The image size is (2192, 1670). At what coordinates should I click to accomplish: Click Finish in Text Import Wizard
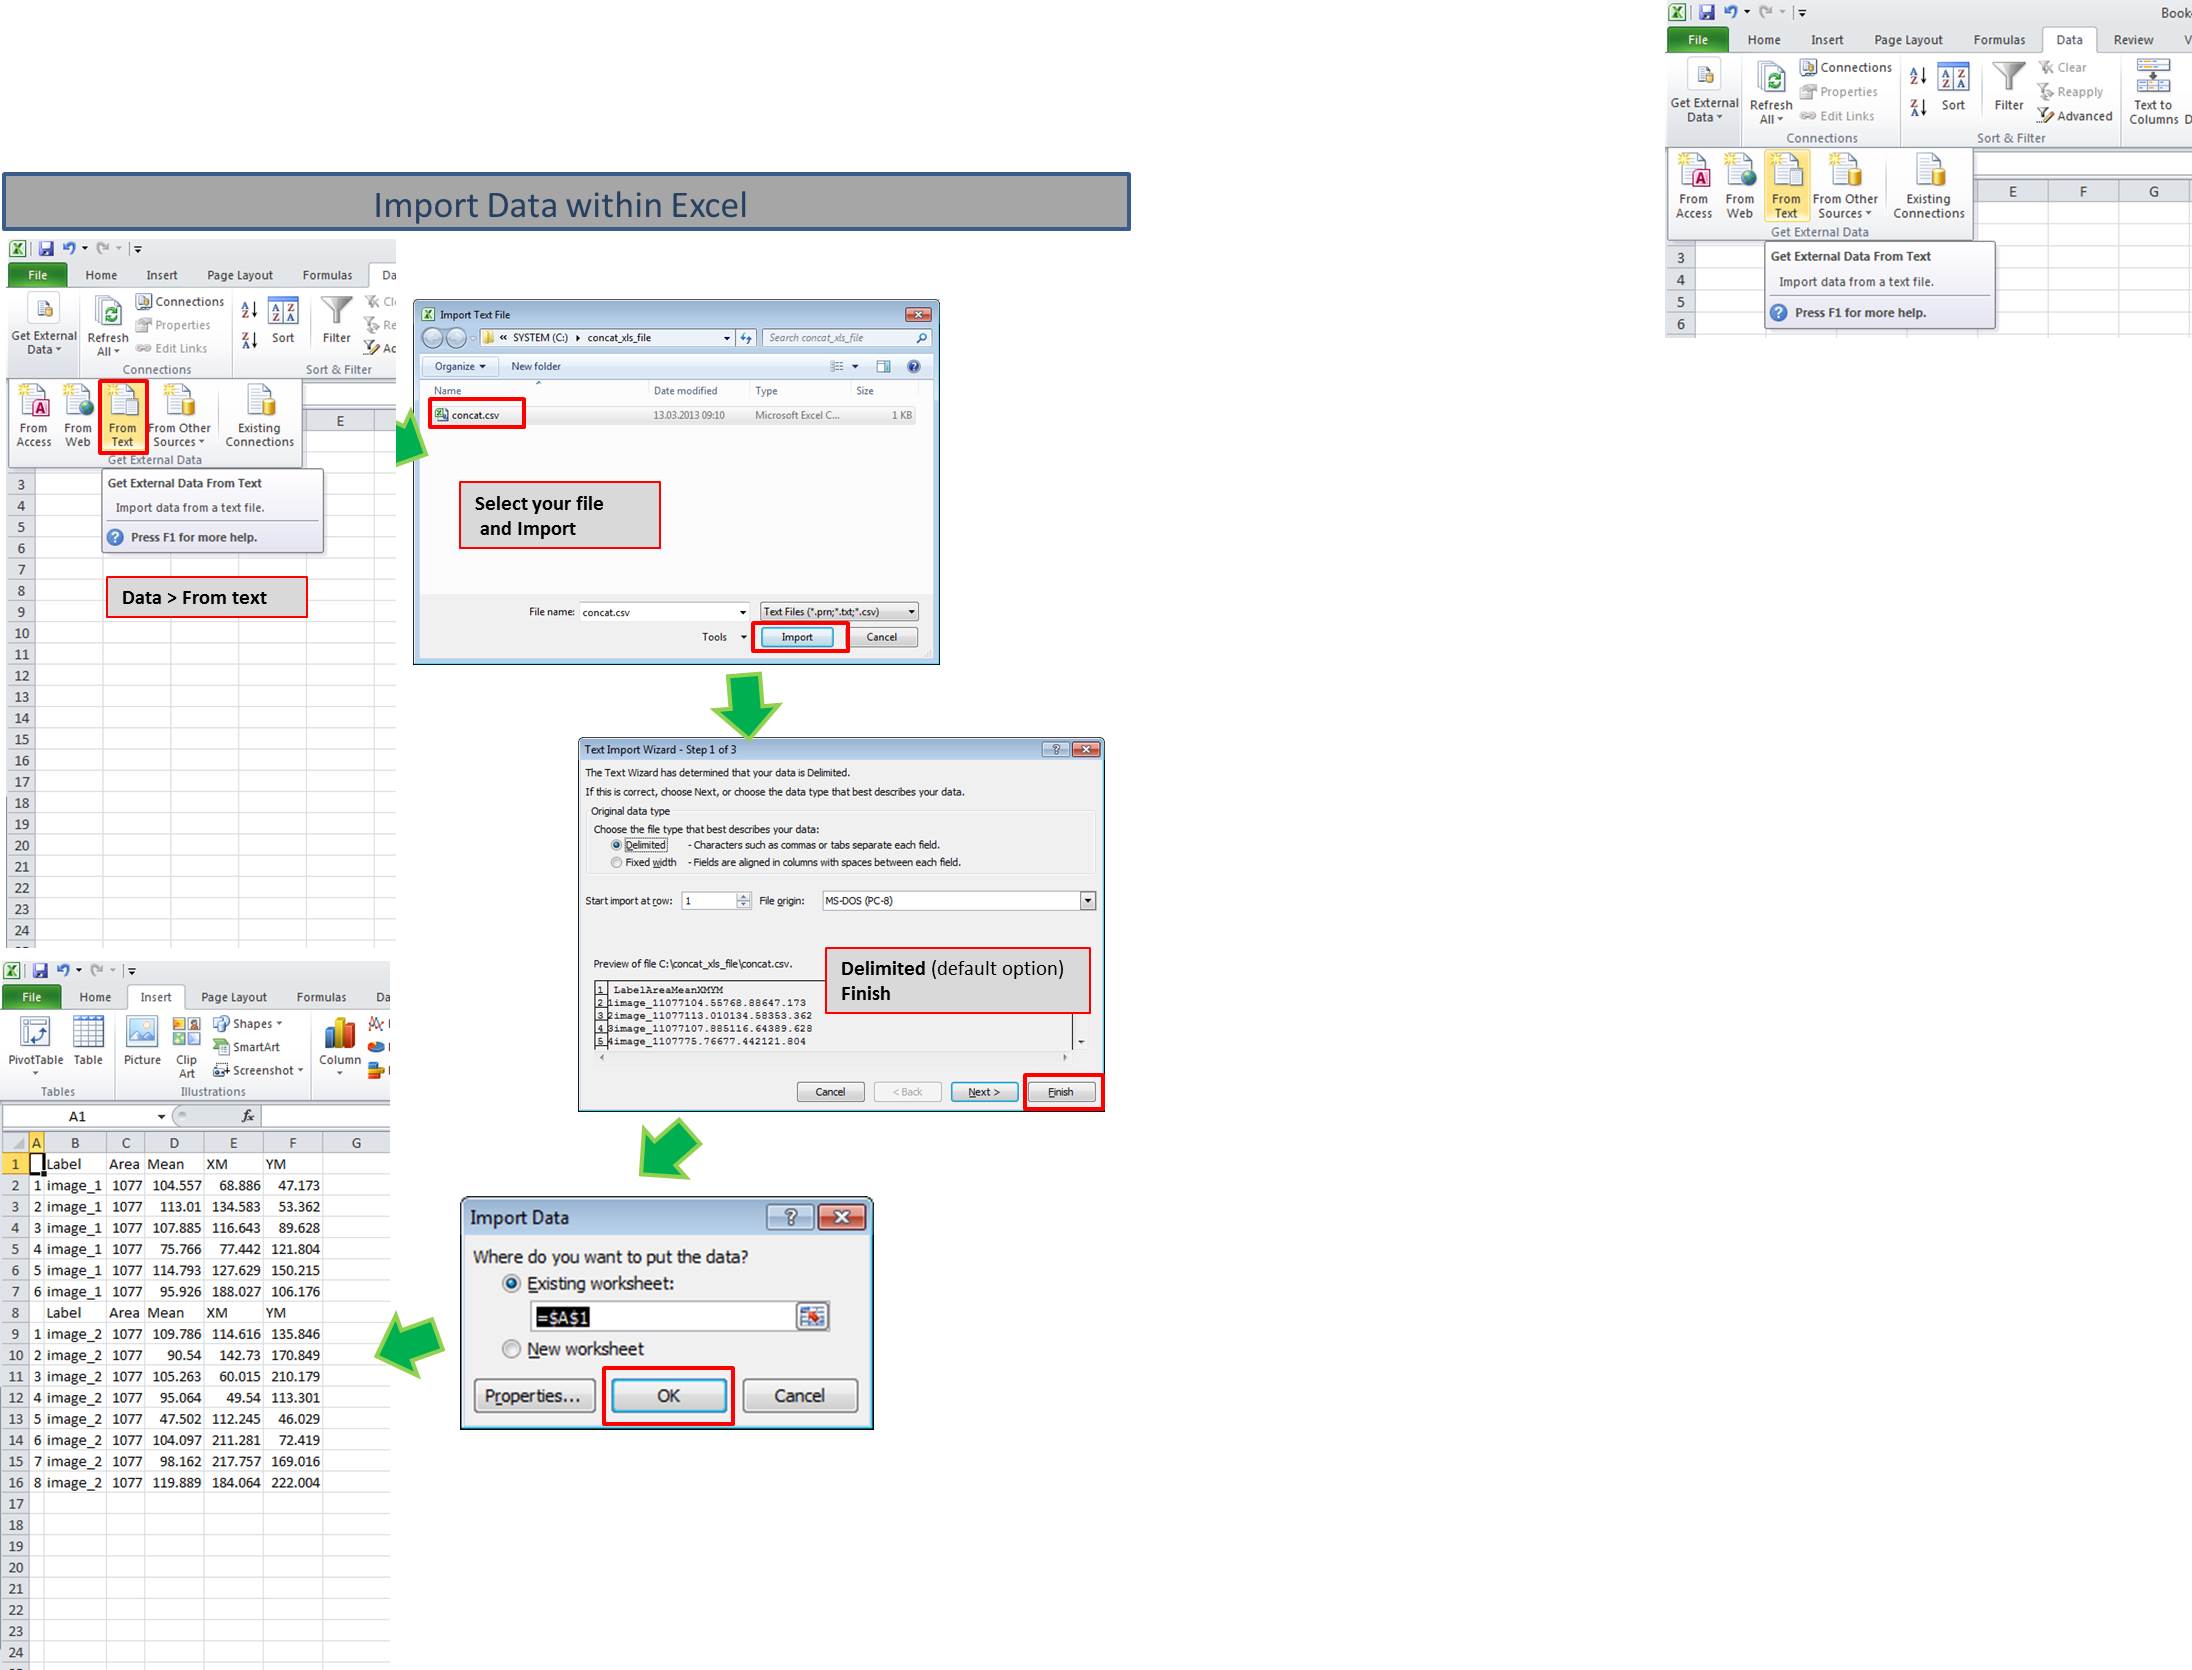click(1060, 1092)
